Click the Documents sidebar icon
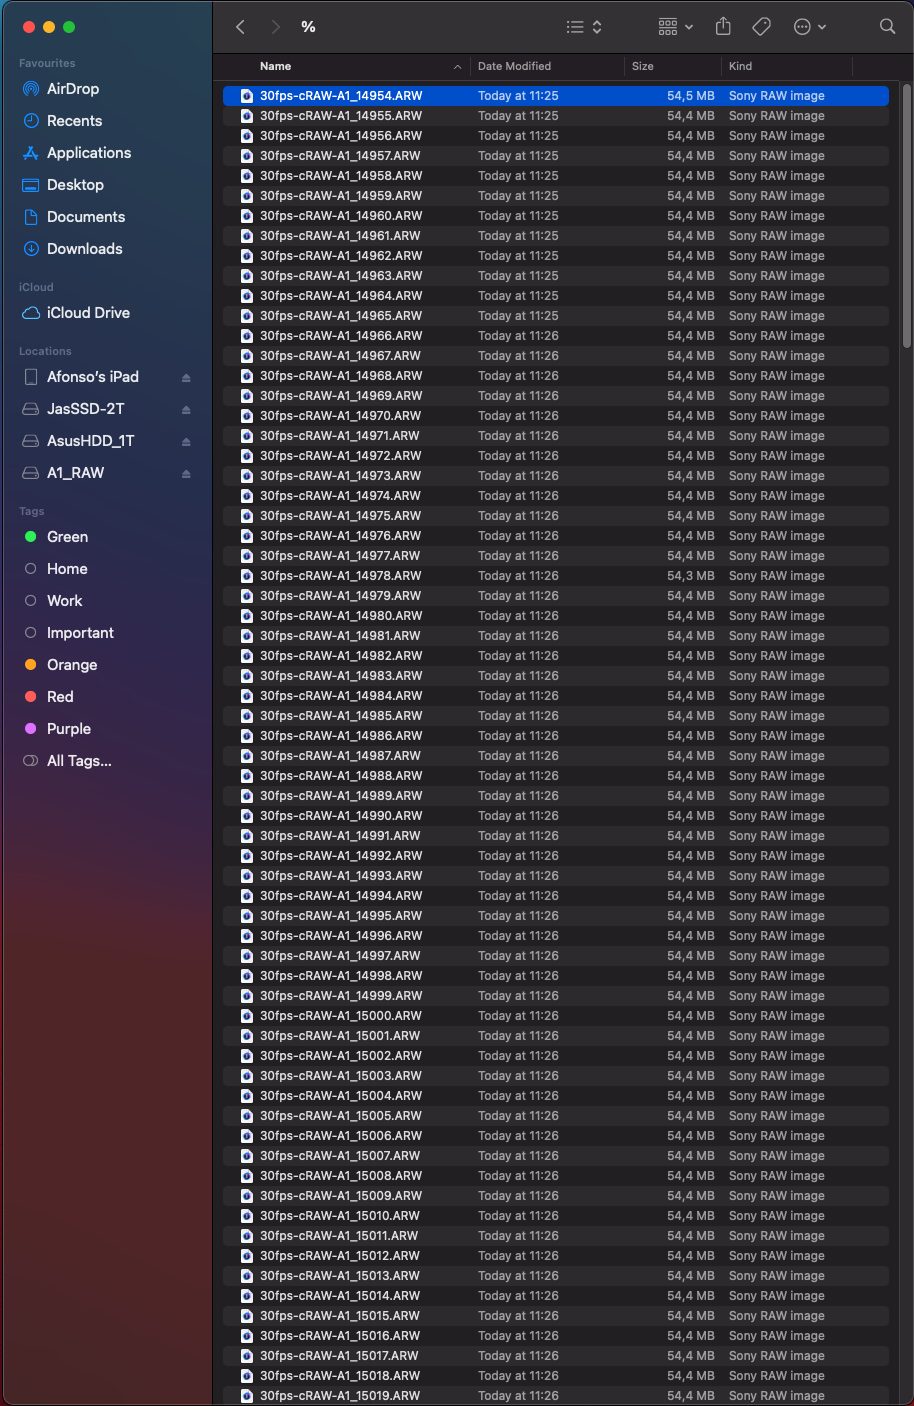The height and width of the screenshot is (1406, 914). pyautogui.click(x=31, y=217)
